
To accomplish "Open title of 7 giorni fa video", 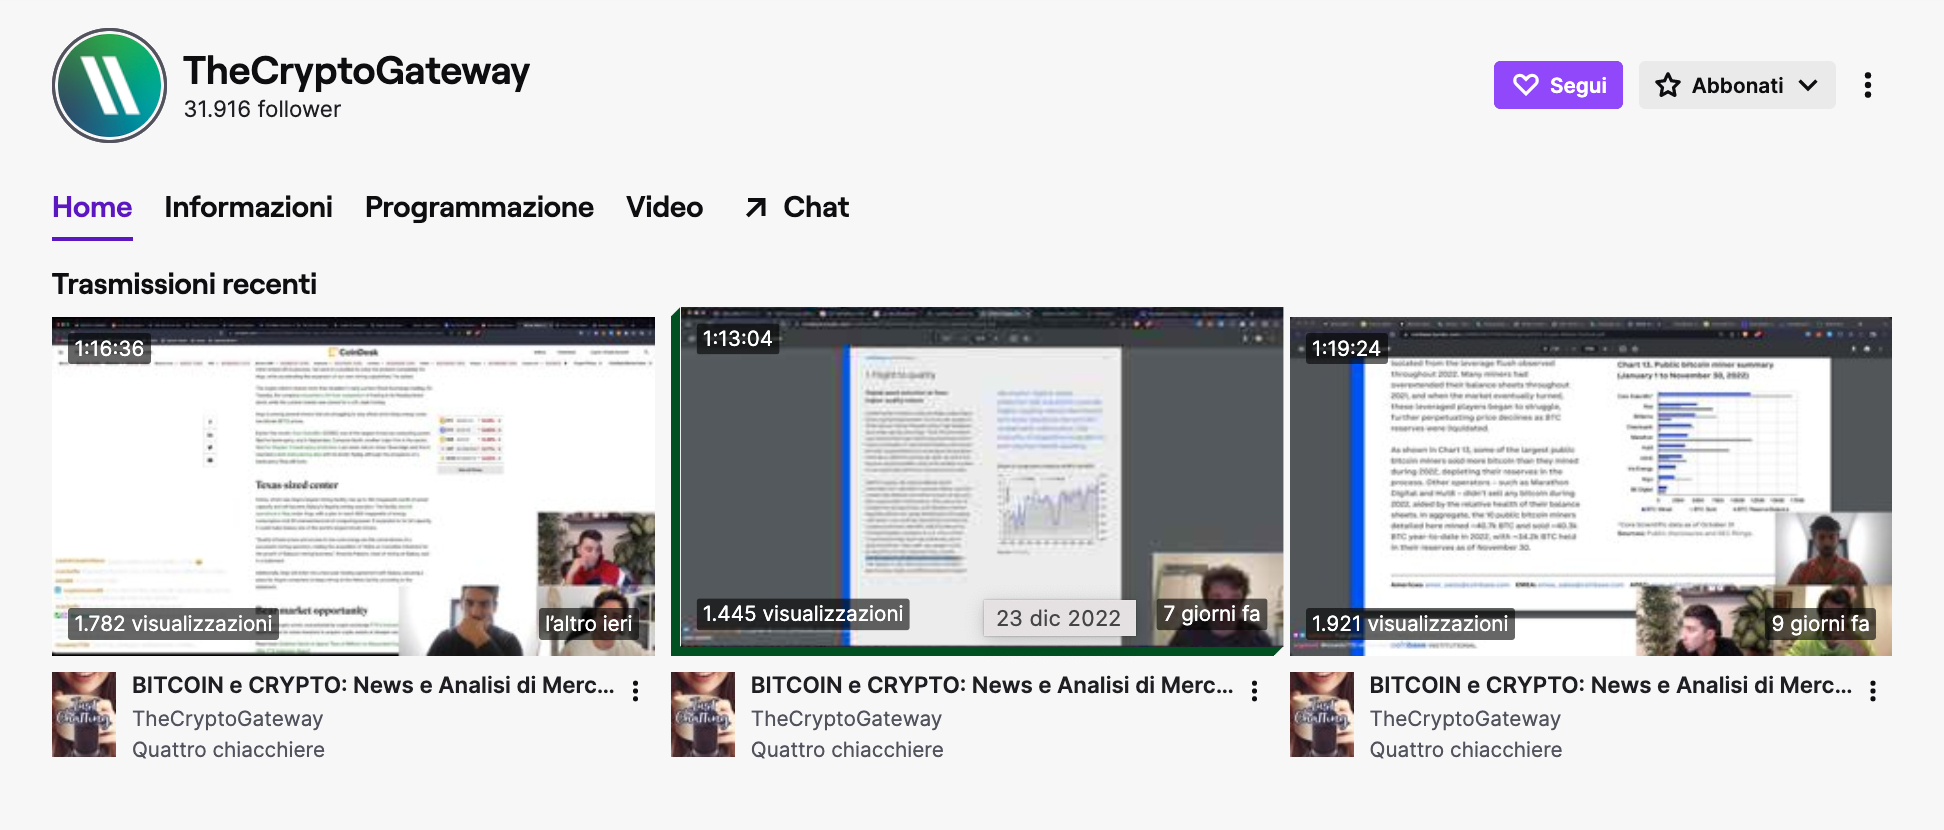I will point(992,685).
